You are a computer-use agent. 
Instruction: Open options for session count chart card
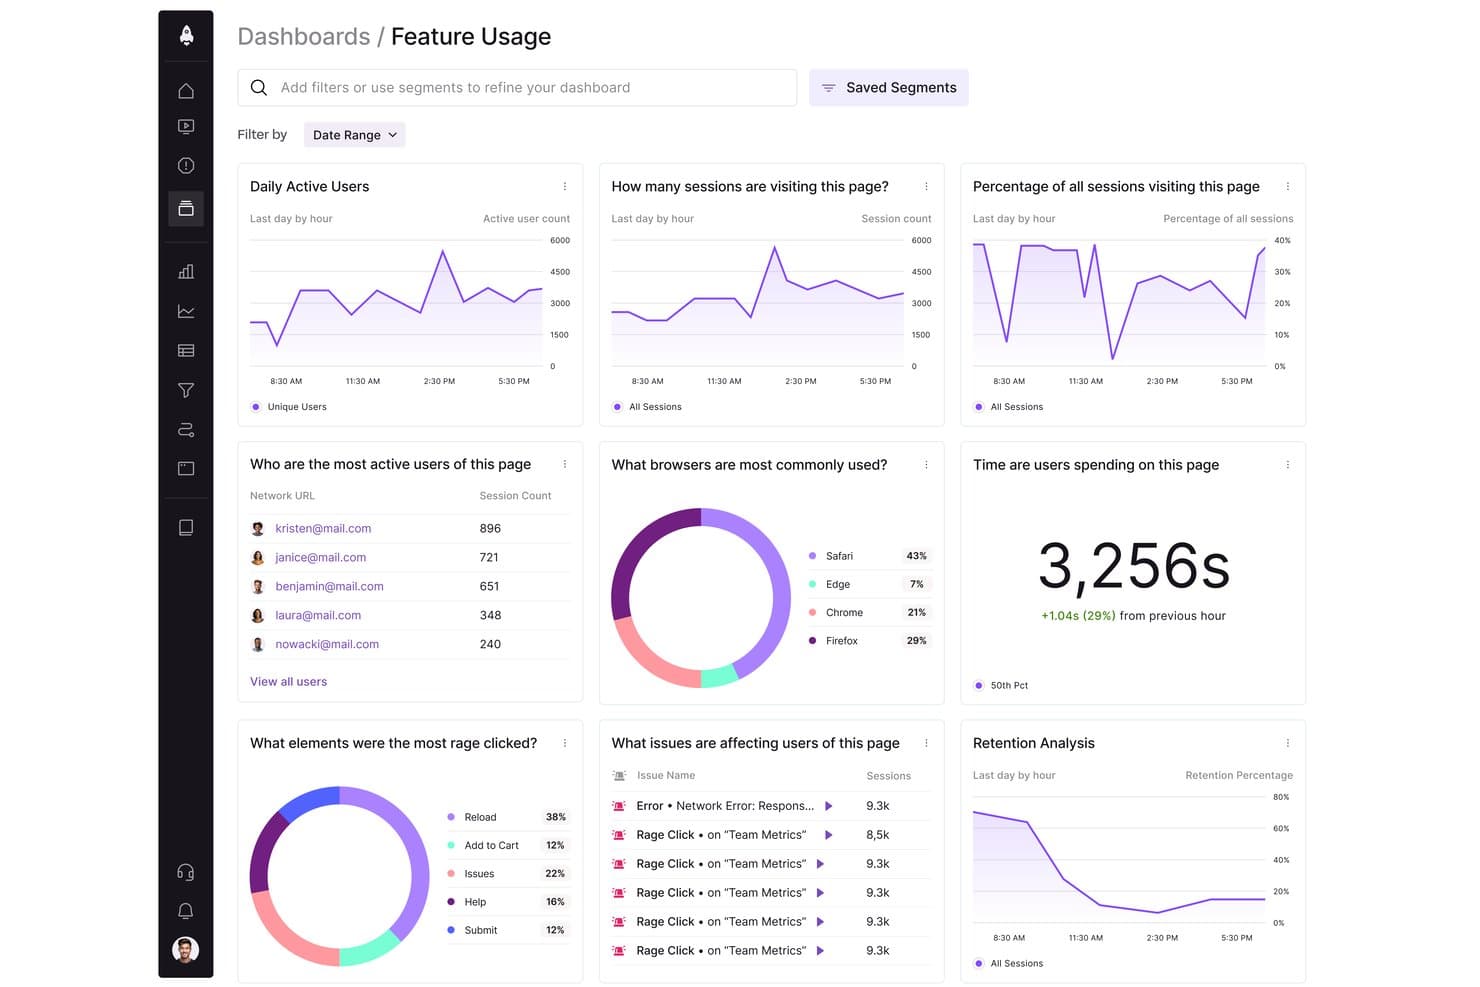[x=926, y=187]
